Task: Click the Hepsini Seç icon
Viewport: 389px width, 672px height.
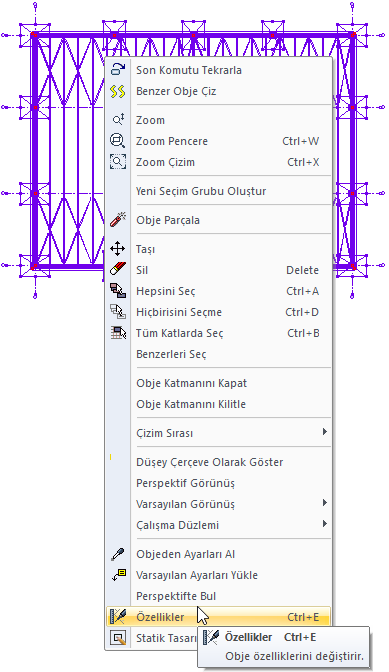Action: pos(117,291)
